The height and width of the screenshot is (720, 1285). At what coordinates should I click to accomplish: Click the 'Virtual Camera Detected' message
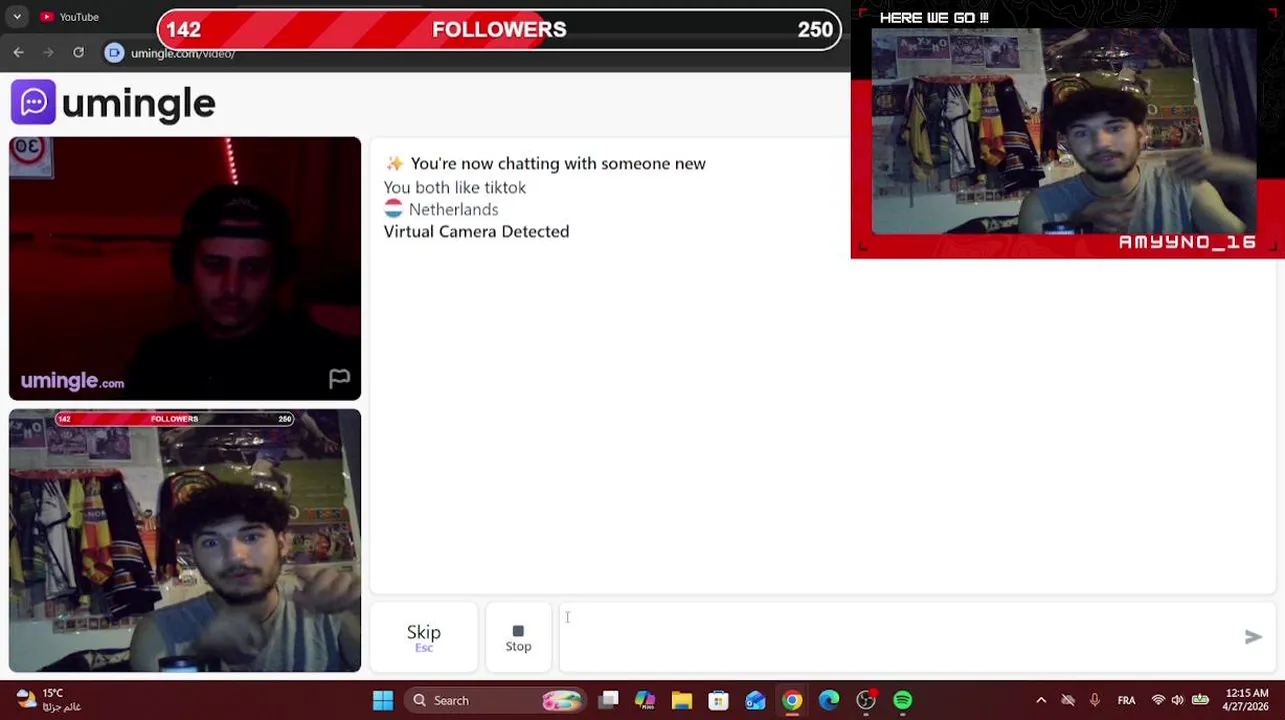tap(476, 231)
